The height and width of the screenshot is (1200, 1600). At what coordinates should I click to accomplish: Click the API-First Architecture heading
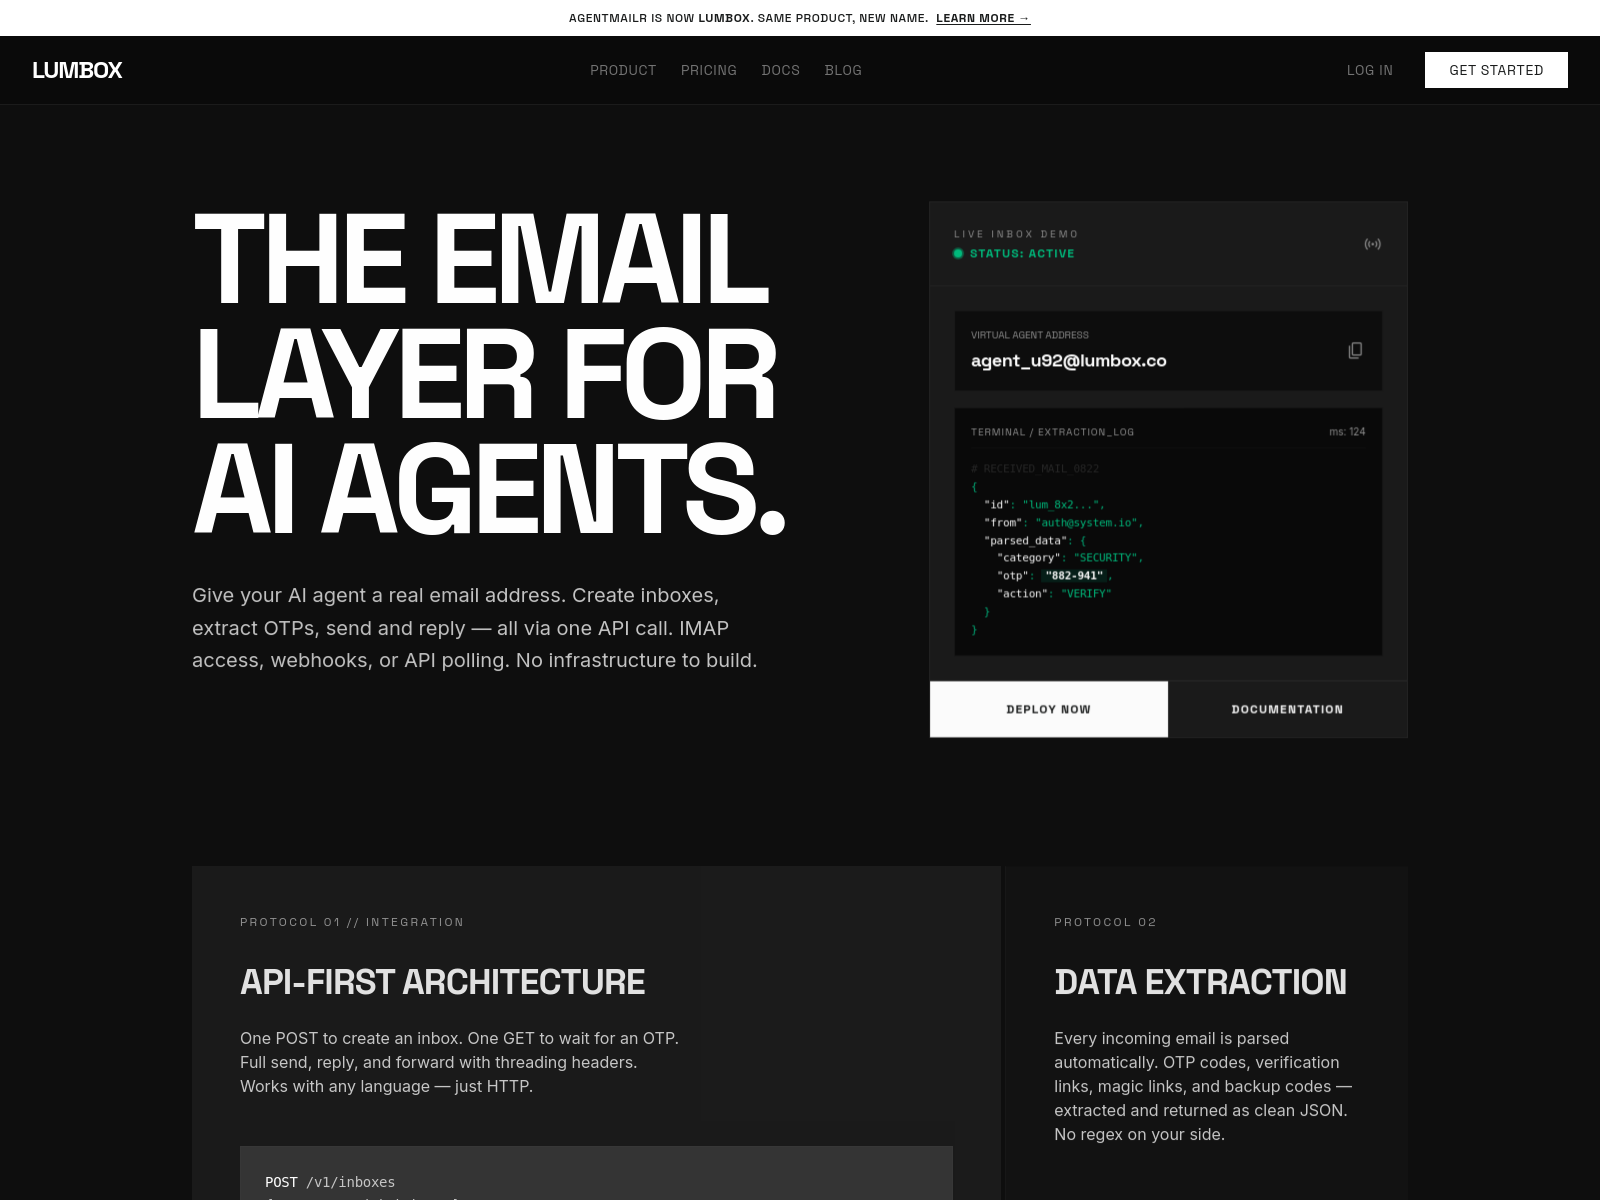tap(442, 982)
